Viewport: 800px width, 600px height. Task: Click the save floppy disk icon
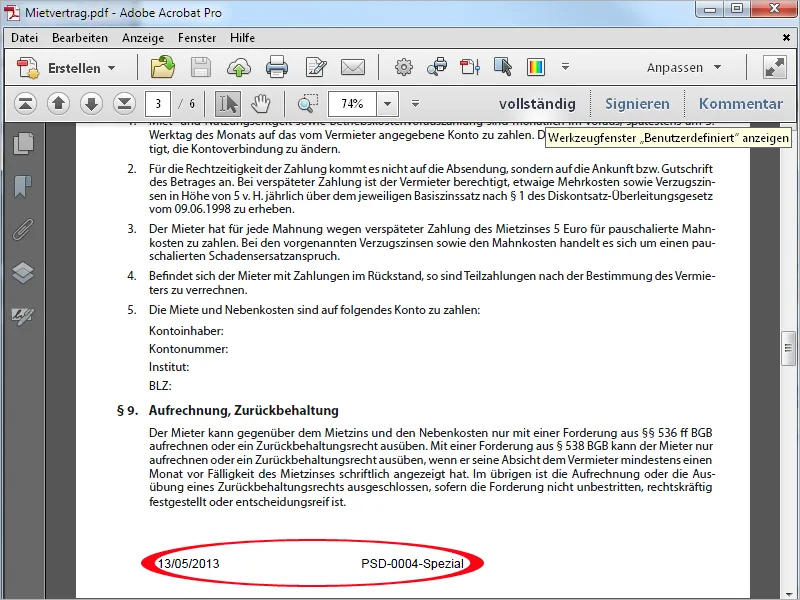click(x=201, y=67)
